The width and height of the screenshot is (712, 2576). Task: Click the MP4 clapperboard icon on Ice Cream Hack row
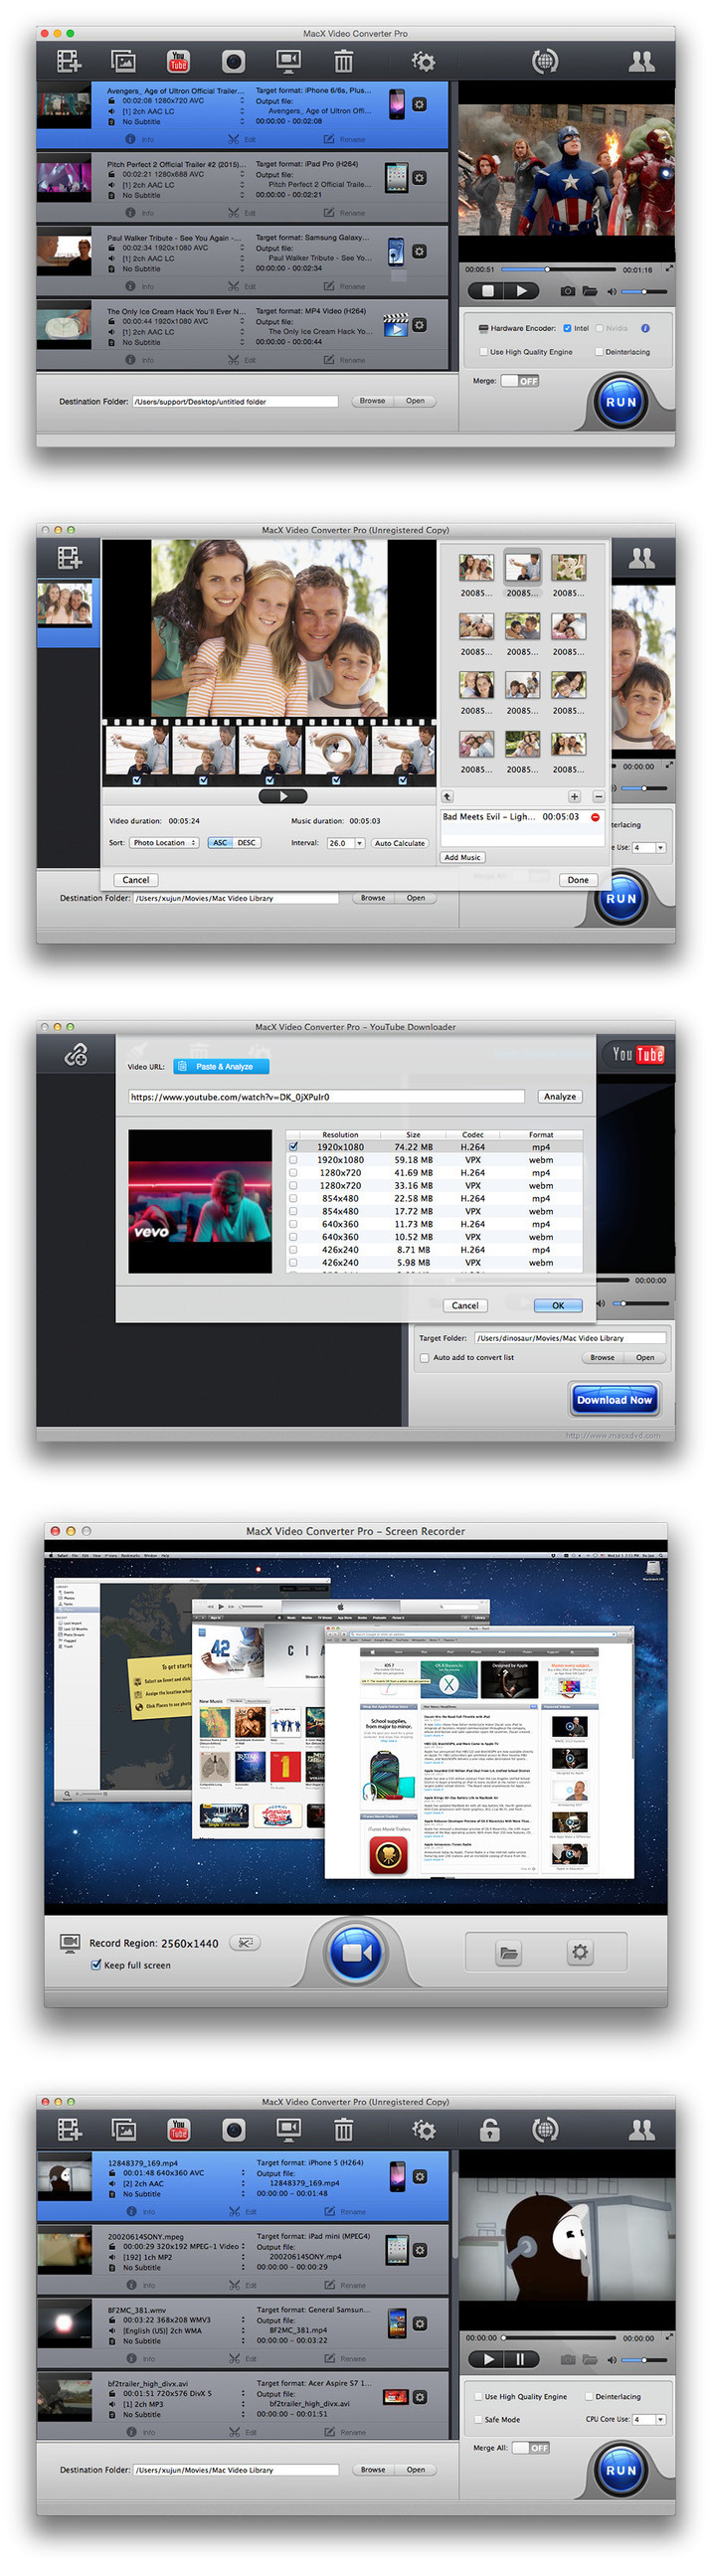[396, 324]
